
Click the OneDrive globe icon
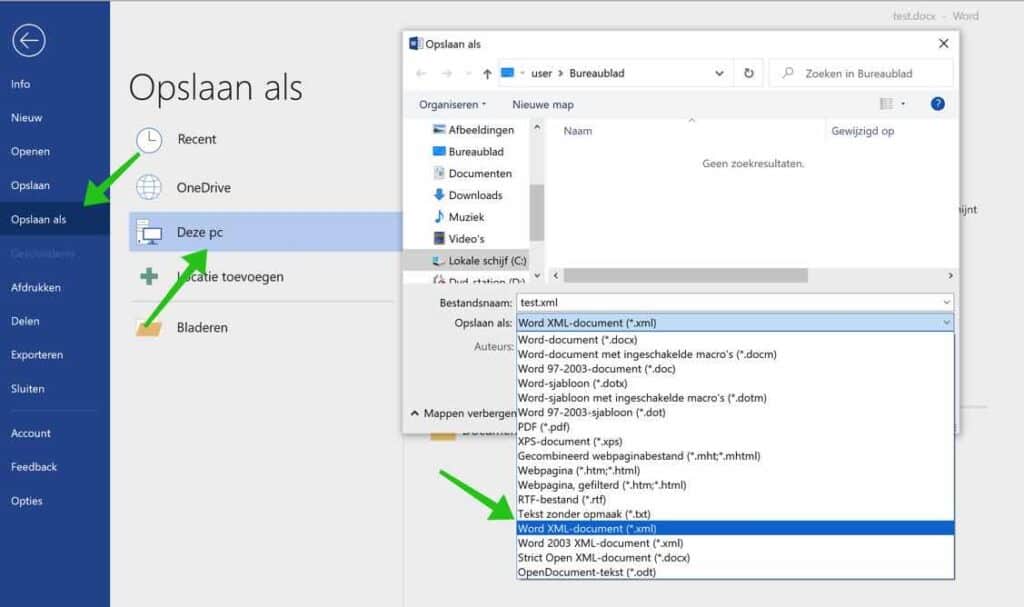149,188
